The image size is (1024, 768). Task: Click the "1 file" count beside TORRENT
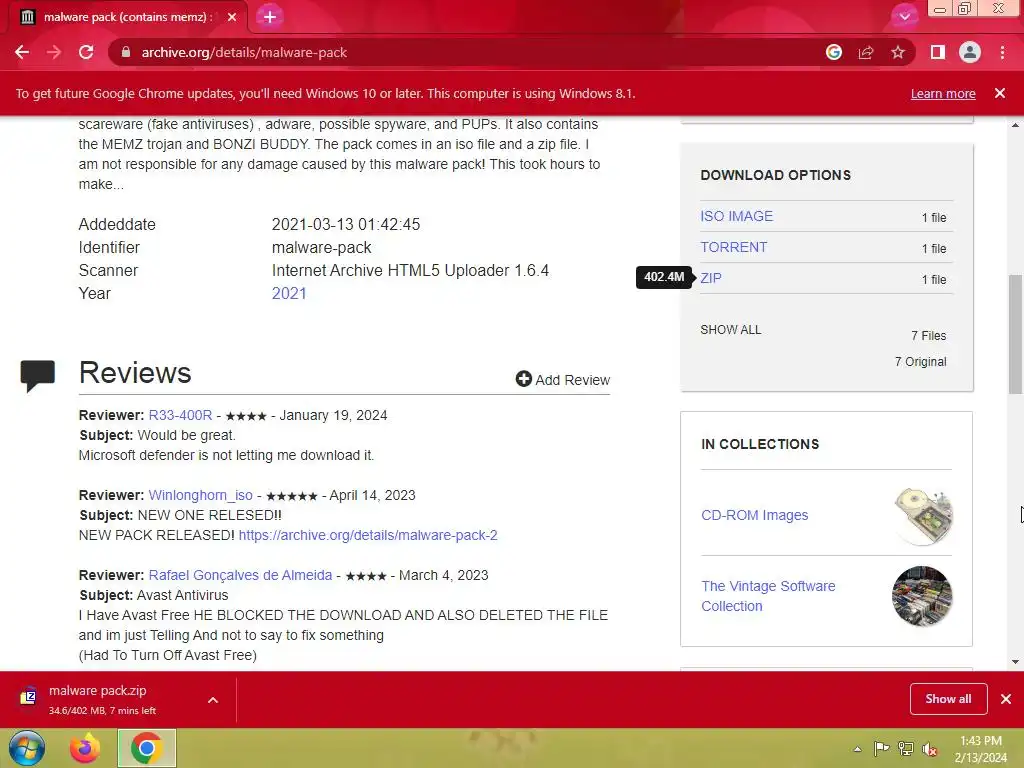coord(934,249)
